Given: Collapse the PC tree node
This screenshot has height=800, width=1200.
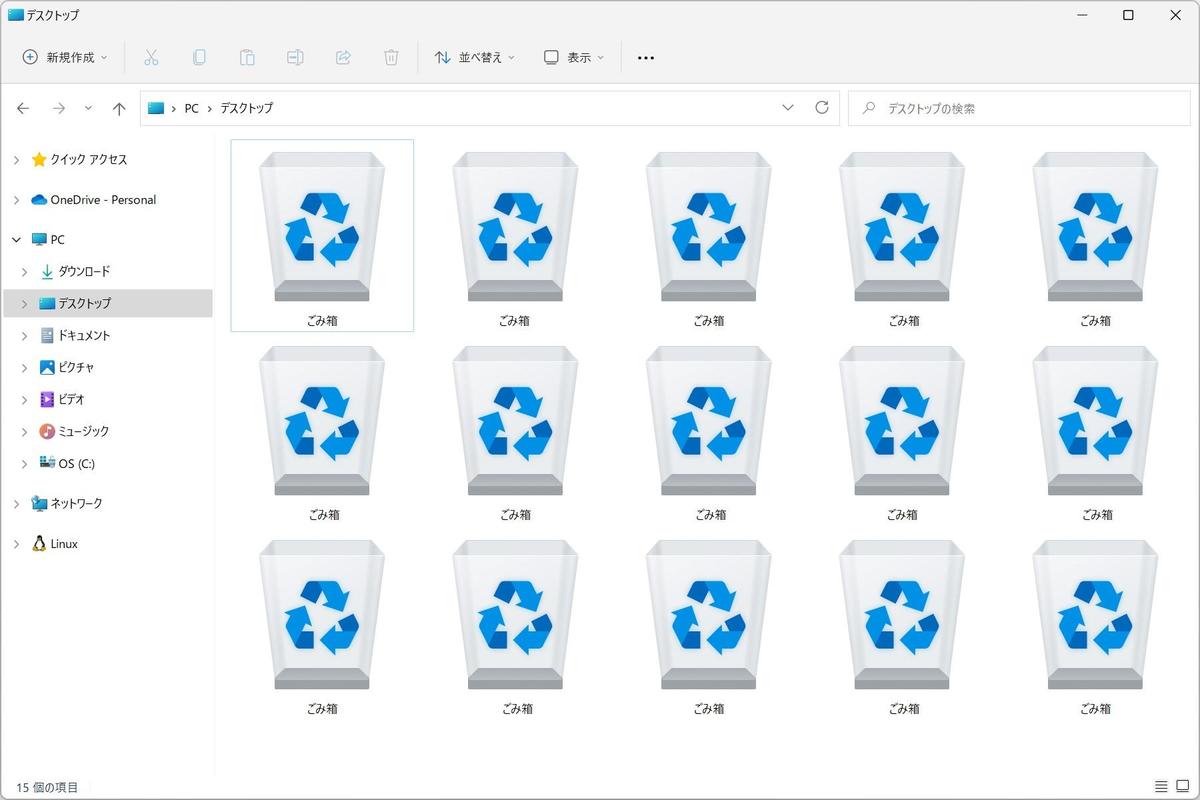Looking at the screenshot, I should tap(16, 240).
